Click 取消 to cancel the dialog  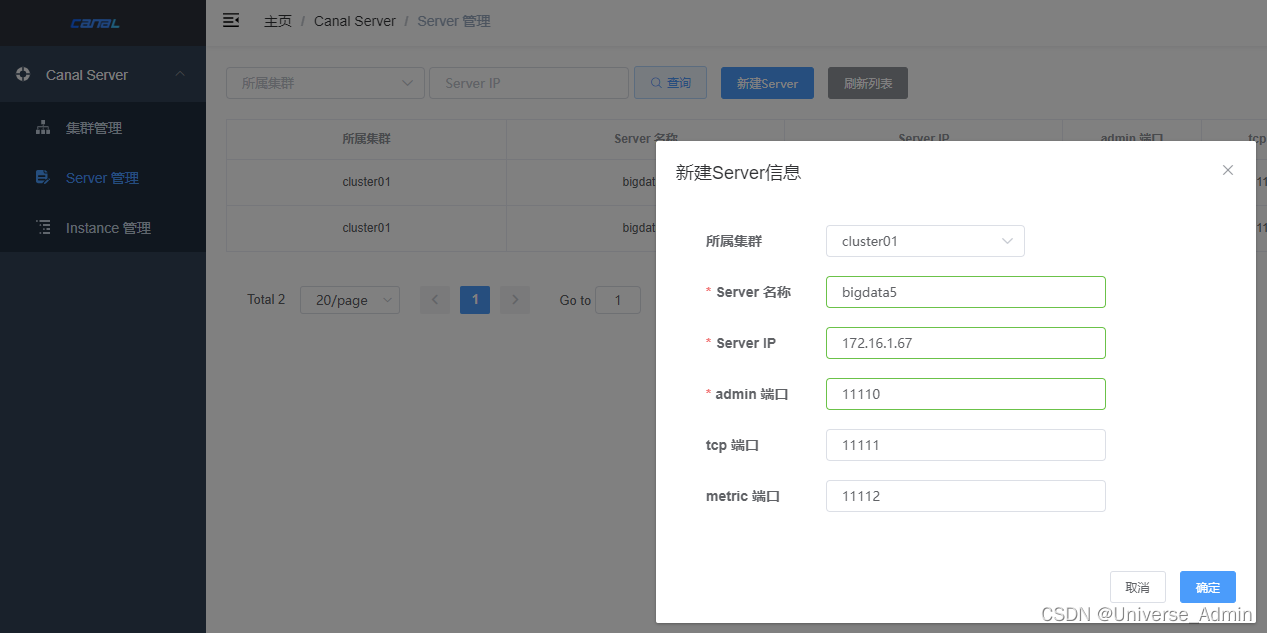pyautogui.click(x=1138, y=587)
